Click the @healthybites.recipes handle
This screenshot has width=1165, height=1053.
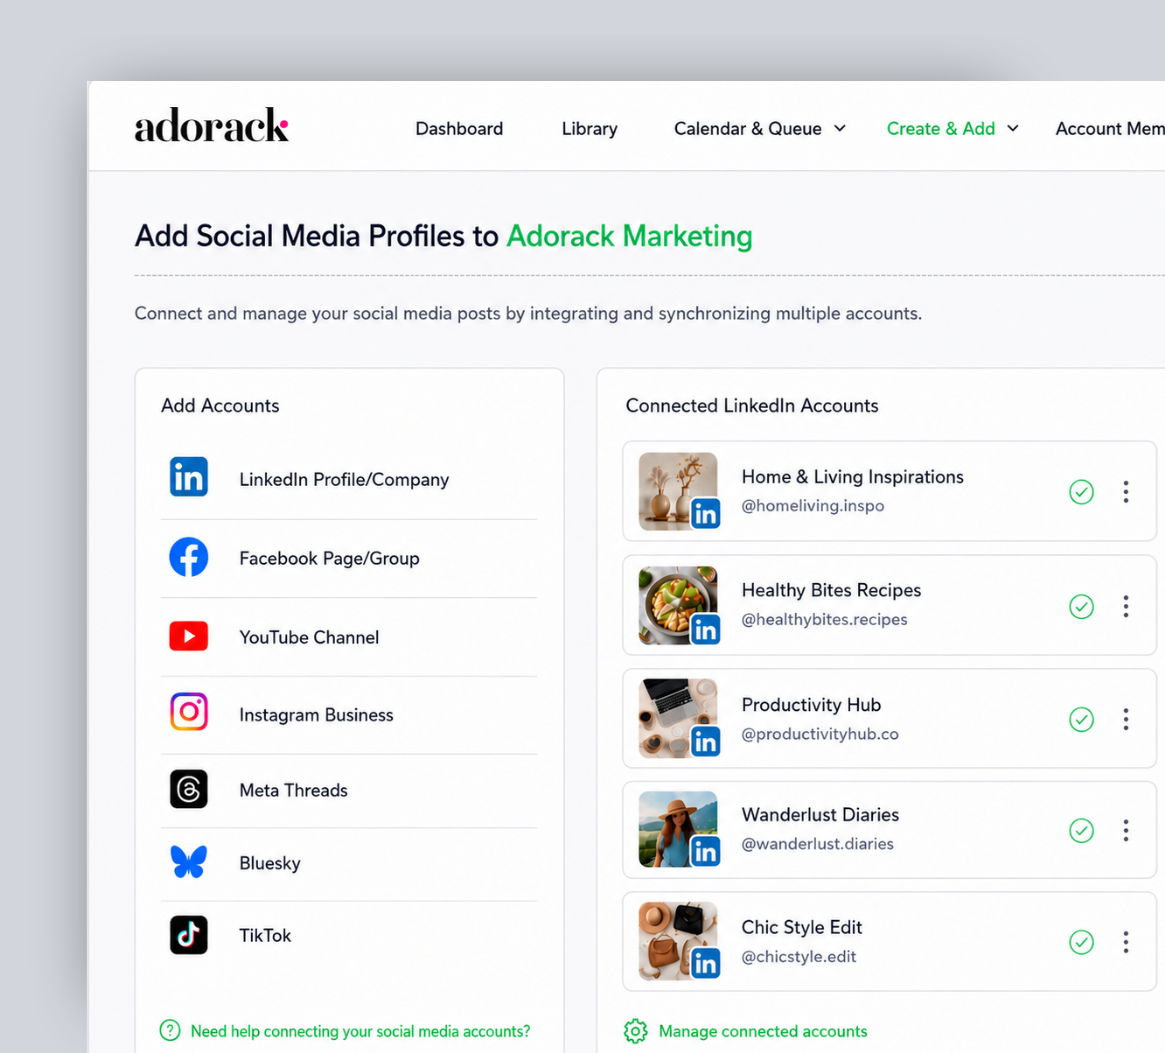coord(824,619)
